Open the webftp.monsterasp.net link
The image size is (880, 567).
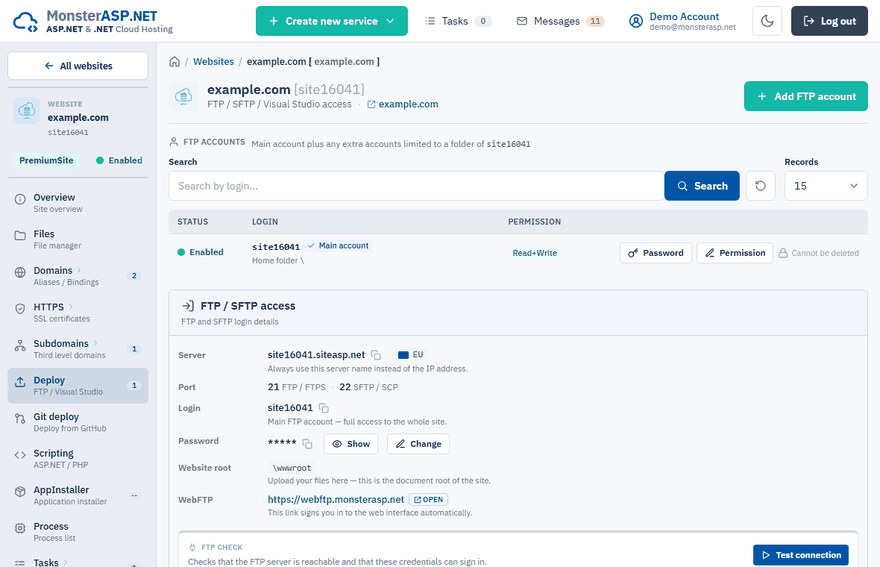[336, 500]
